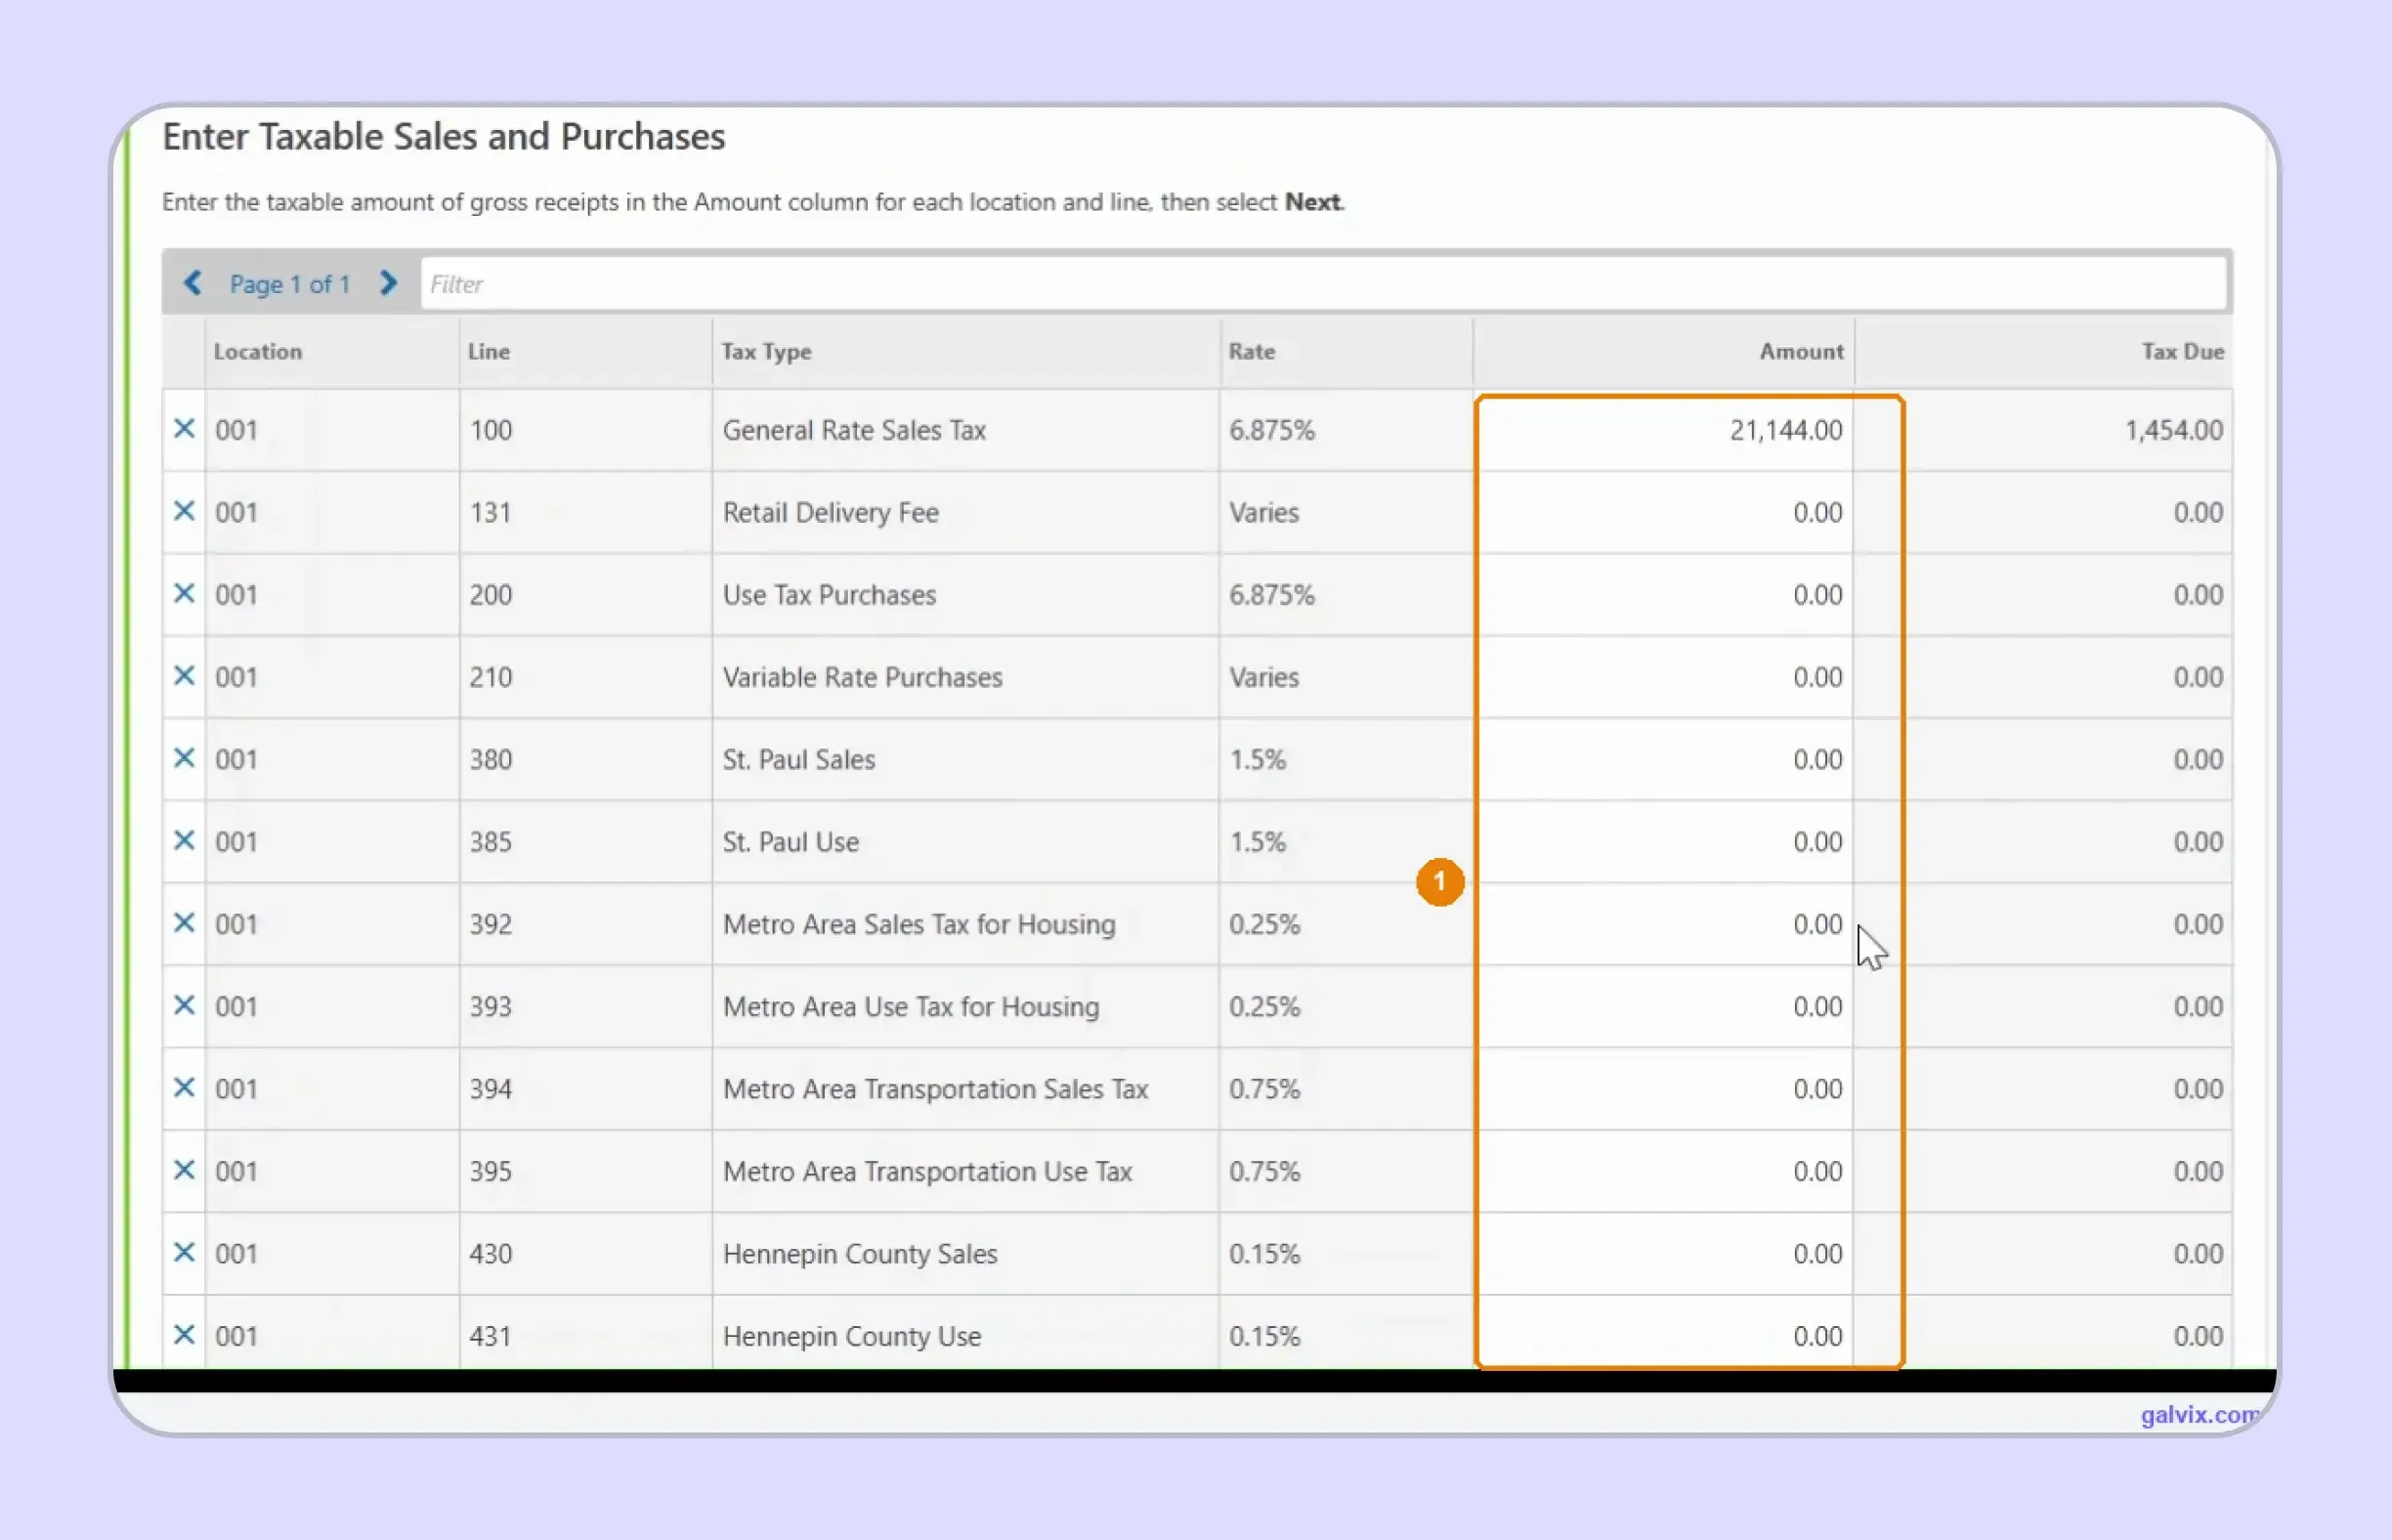Click the Filter text box
The height and width of the screenshot is (1540, 2392).
(1323, 284)
